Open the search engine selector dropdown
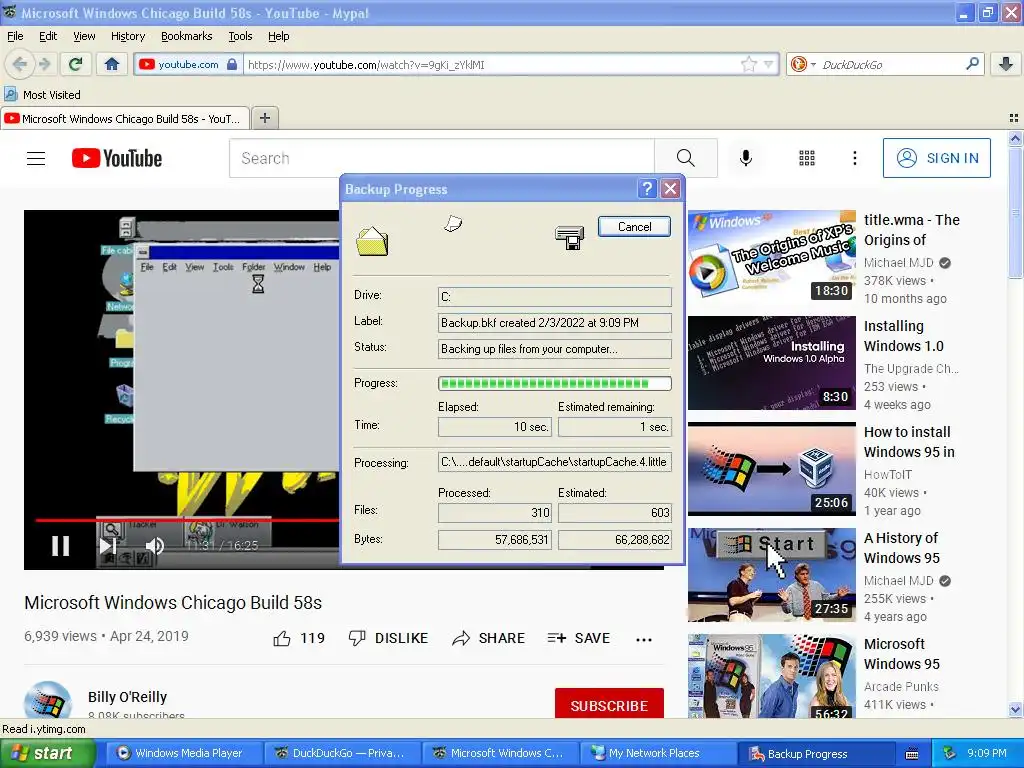This screenshot has width=1024, height=768. pos(803,64)
